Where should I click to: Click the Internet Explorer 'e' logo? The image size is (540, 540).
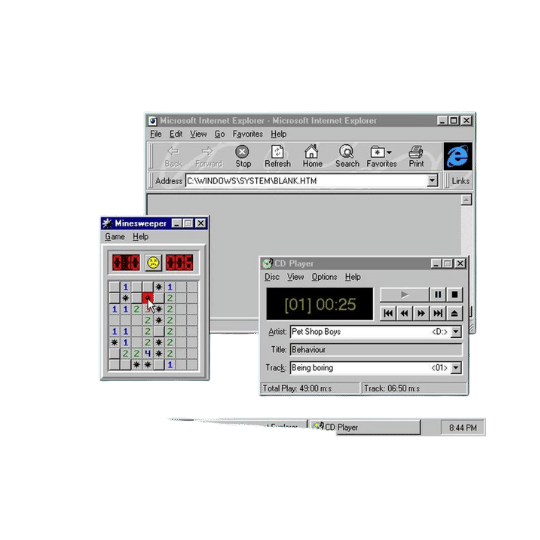(458, 156)
